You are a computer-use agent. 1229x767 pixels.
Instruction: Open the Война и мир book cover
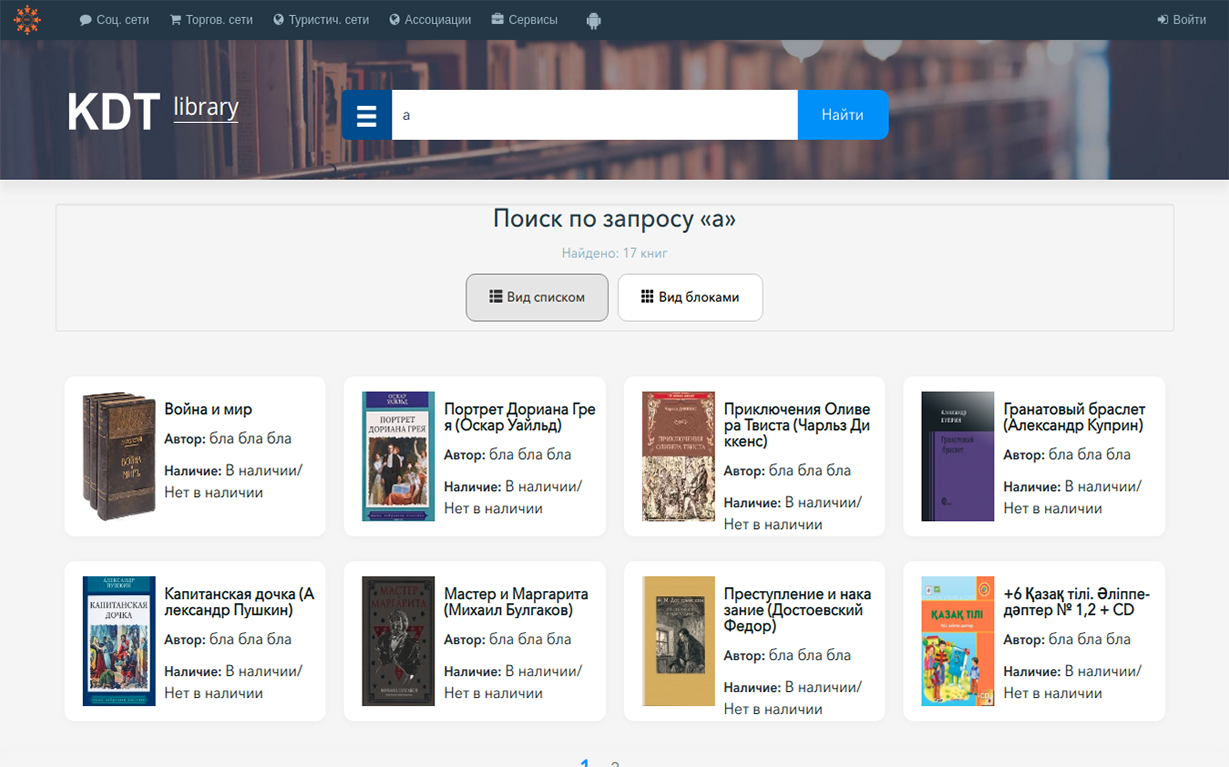point(119,456)
